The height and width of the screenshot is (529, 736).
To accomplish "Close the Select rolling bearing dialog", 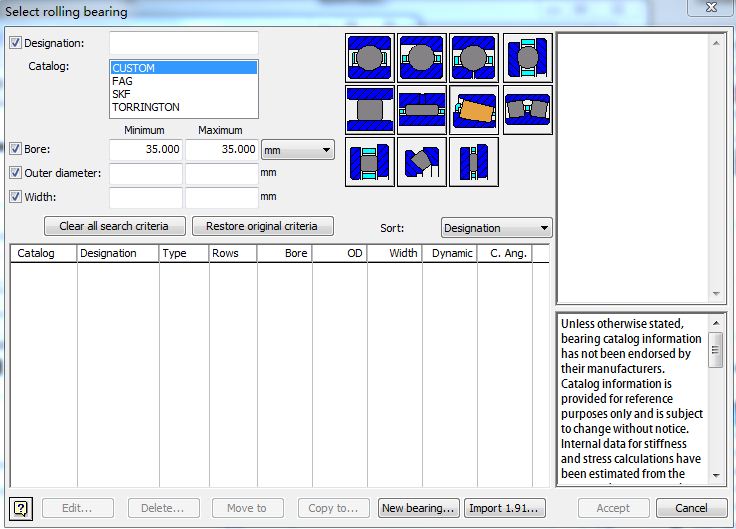I will [712, 8].
